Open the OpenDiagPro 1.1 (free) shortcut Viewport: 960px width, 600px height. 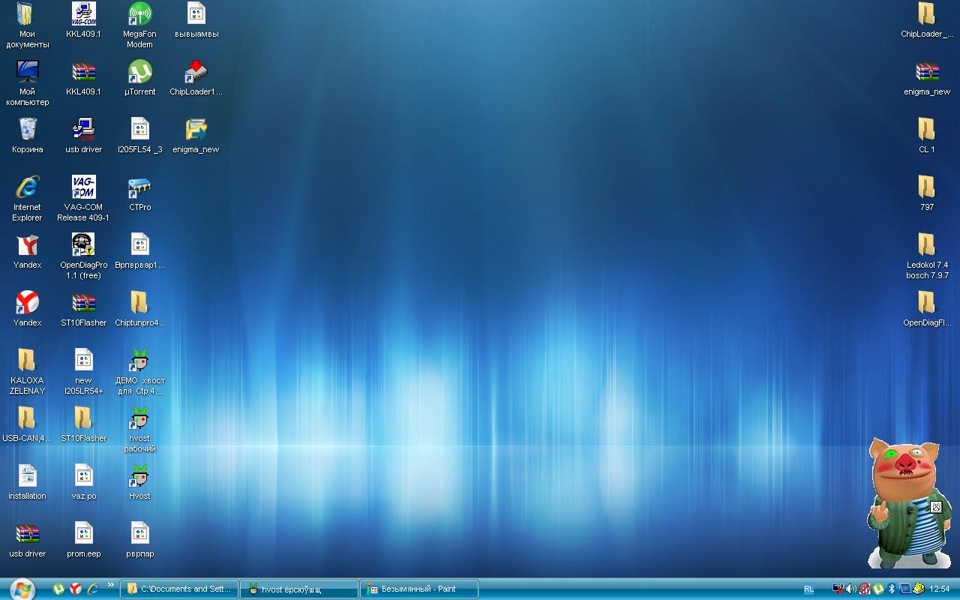click(x=84, y=246)
